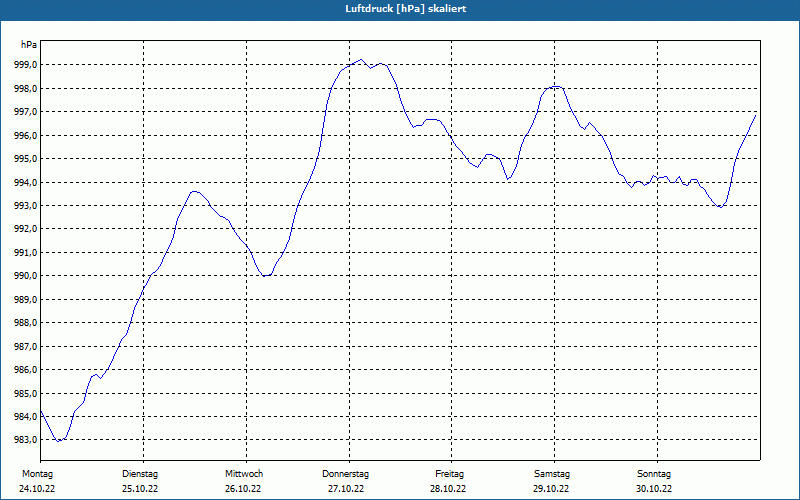Click the 990,0 y-axis value

tap(26, 276)
